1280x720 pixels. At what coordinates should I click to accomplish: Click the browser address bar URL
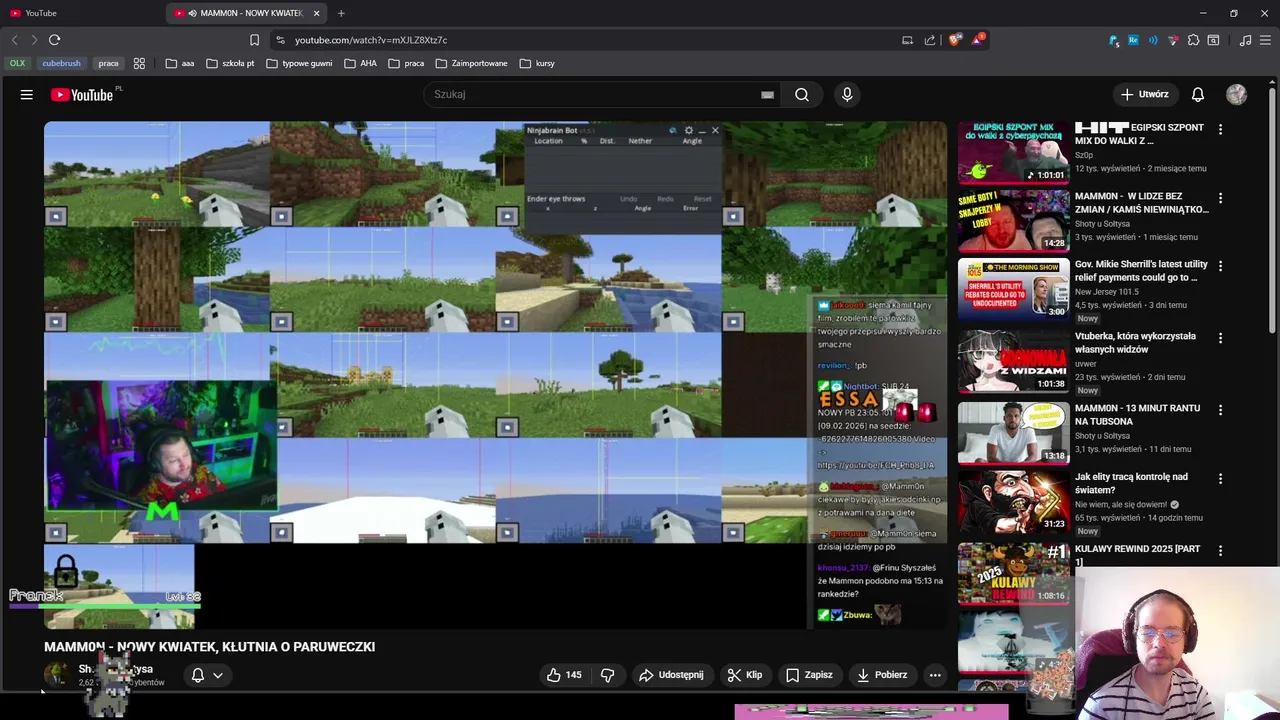tap(371, 40)
